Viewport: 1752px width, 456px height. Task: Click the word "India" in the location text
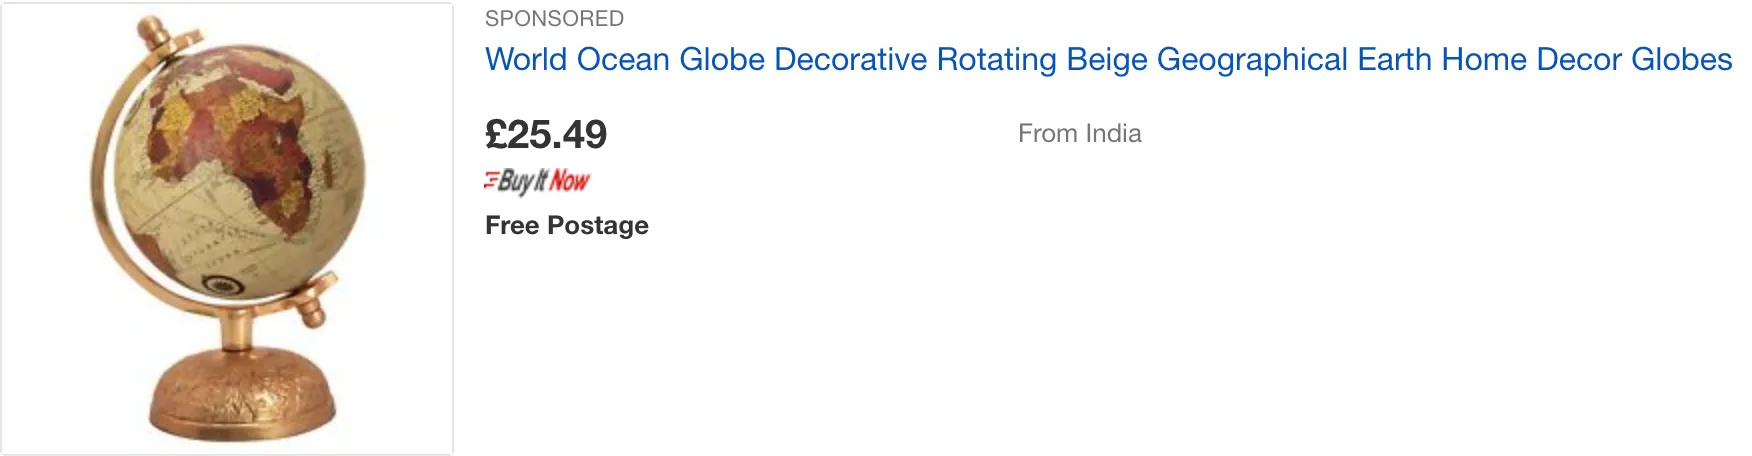point(1113,134)
